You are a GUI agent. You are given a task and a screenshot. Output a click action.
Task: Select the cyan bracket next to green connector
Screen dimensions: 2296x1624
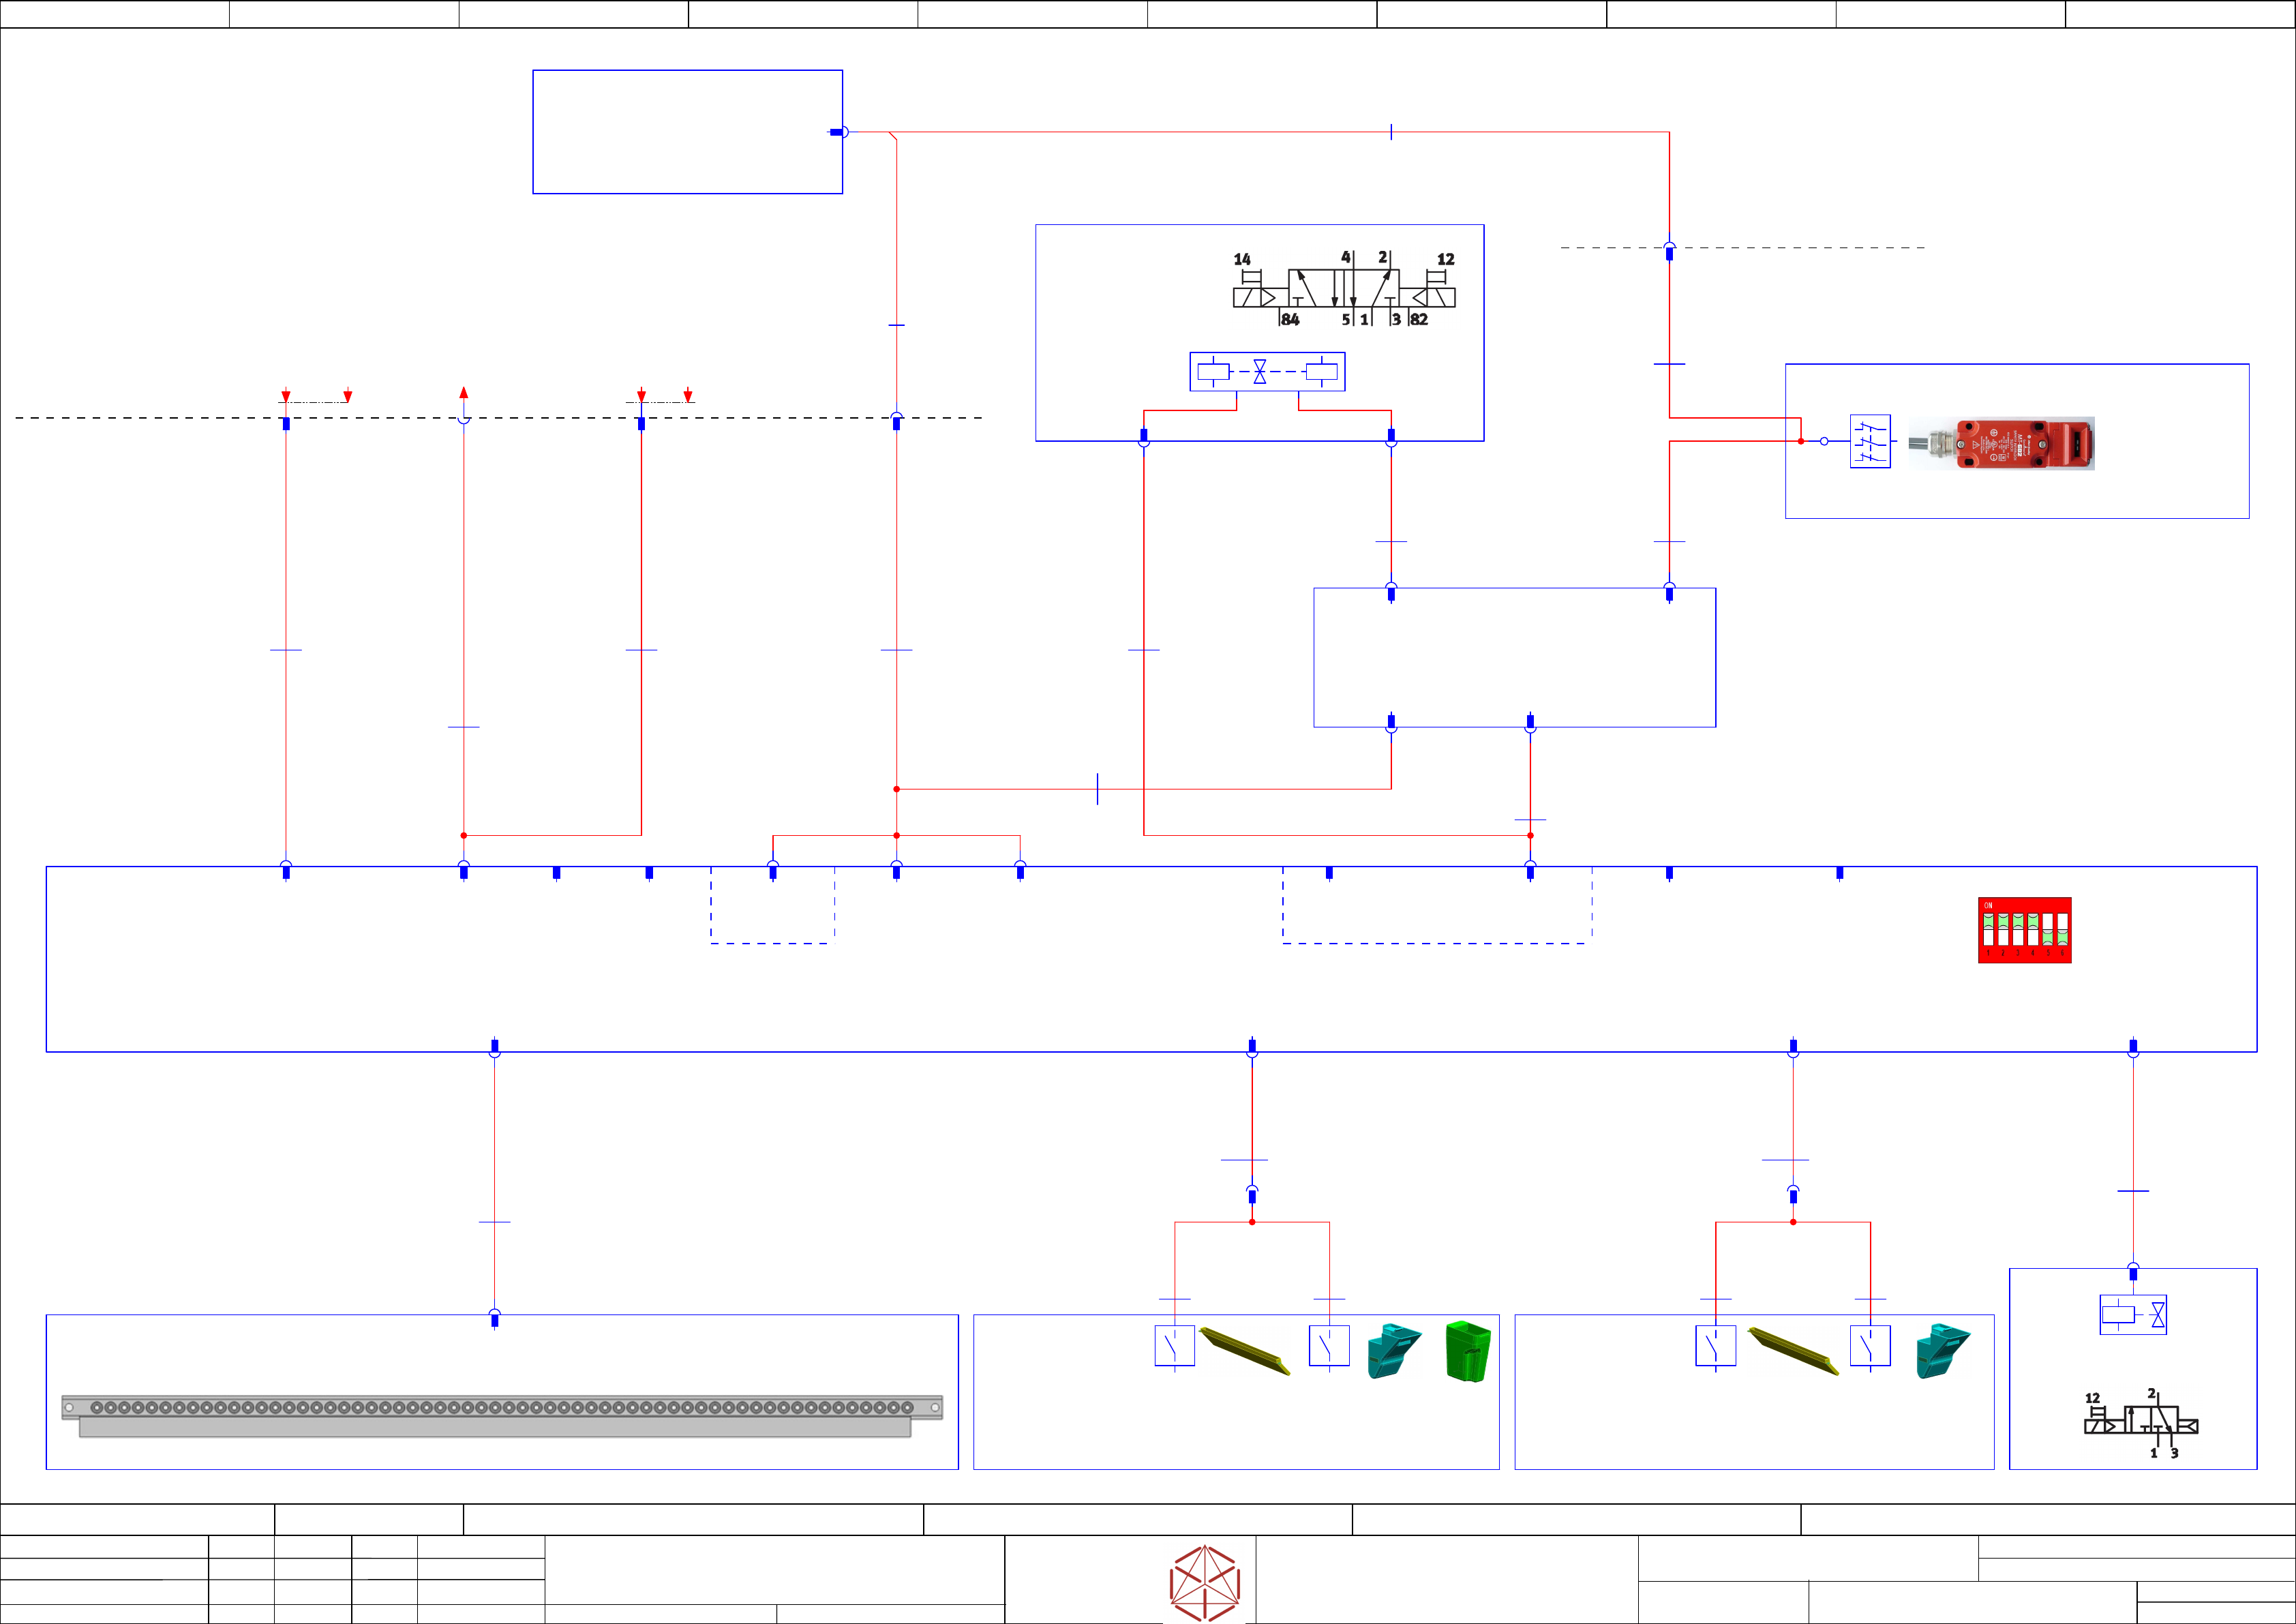[1393, 1351]
